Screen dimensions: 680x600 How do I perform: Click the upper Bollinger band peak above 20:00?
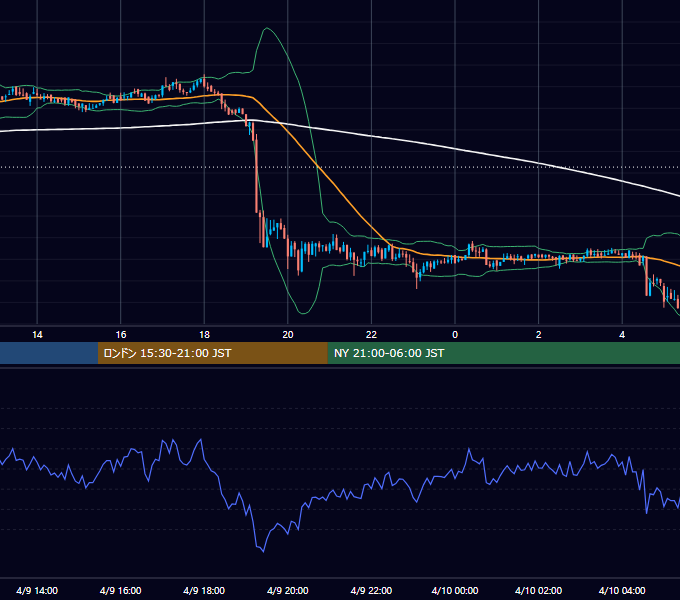pos(266,28)
